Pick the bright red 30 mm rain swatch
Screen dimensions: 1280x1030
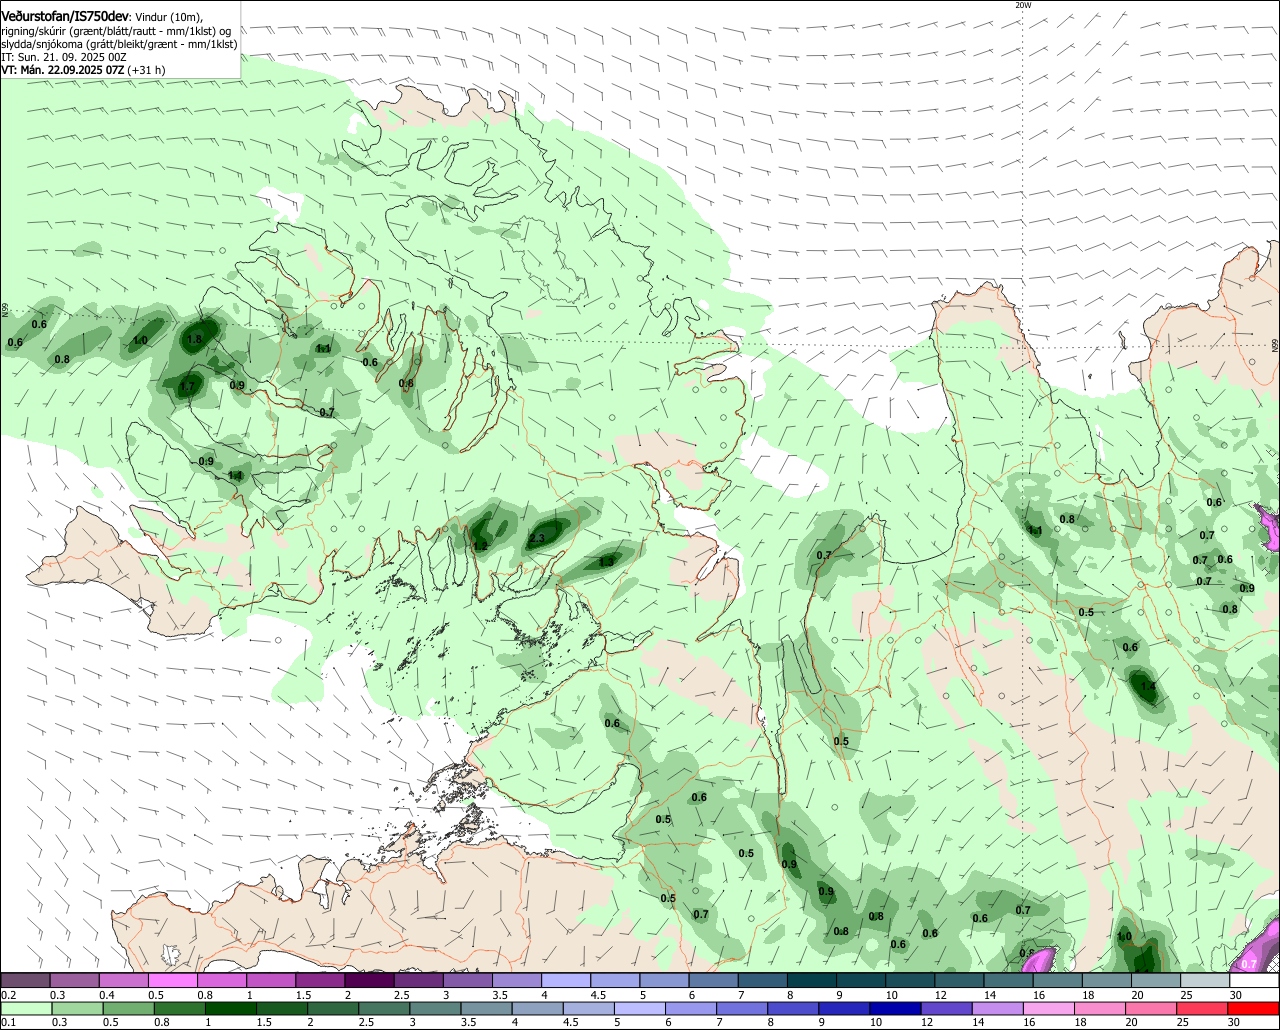pyautogui.click(x=1253, y=1008)
